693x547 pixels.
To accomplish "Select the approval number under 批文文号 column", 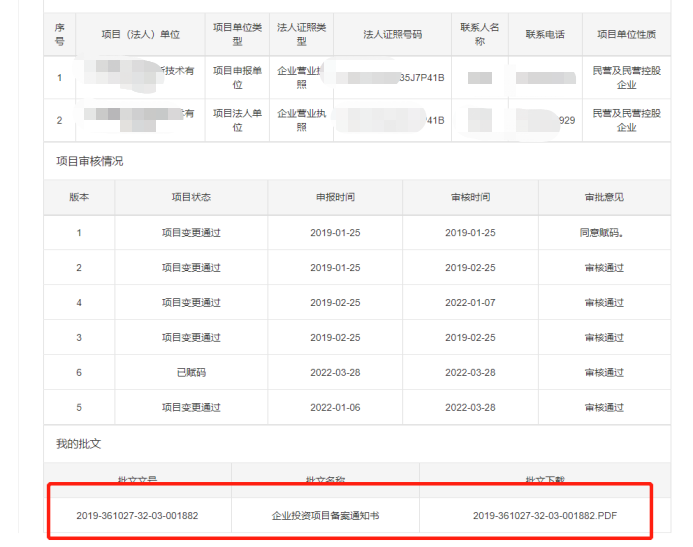I will (x=137, y=516).
